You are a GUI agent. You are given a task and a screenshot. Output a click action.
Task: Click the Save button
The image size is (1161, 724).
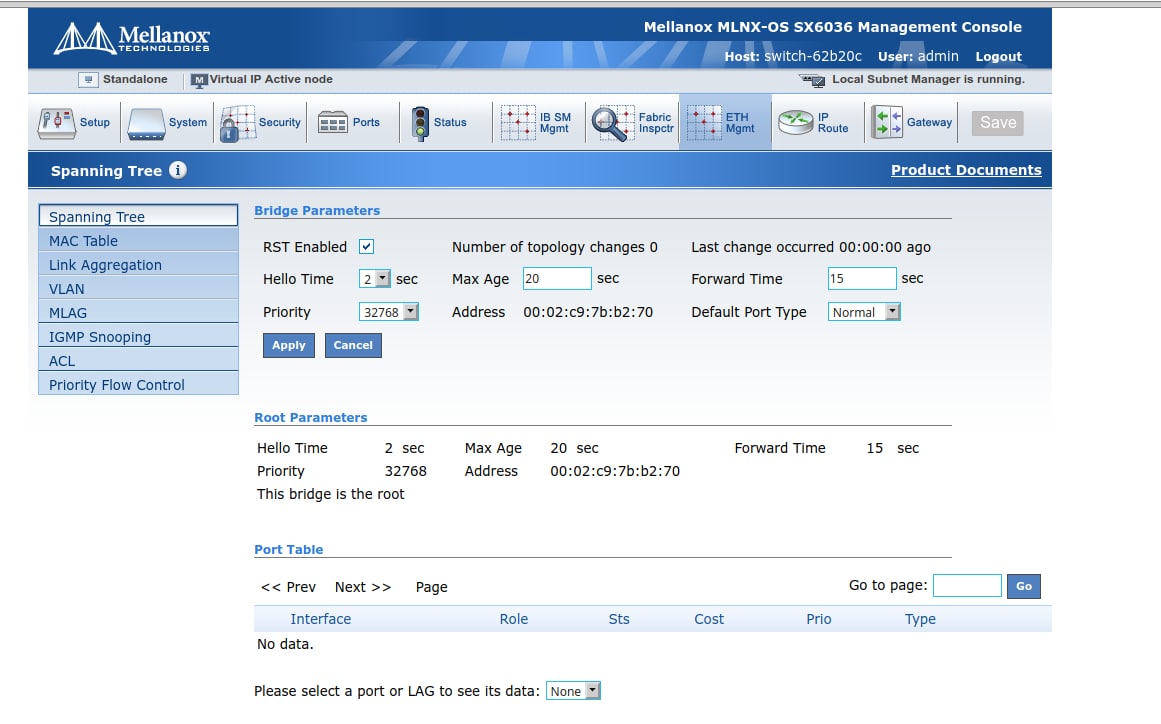coord(997,123)
